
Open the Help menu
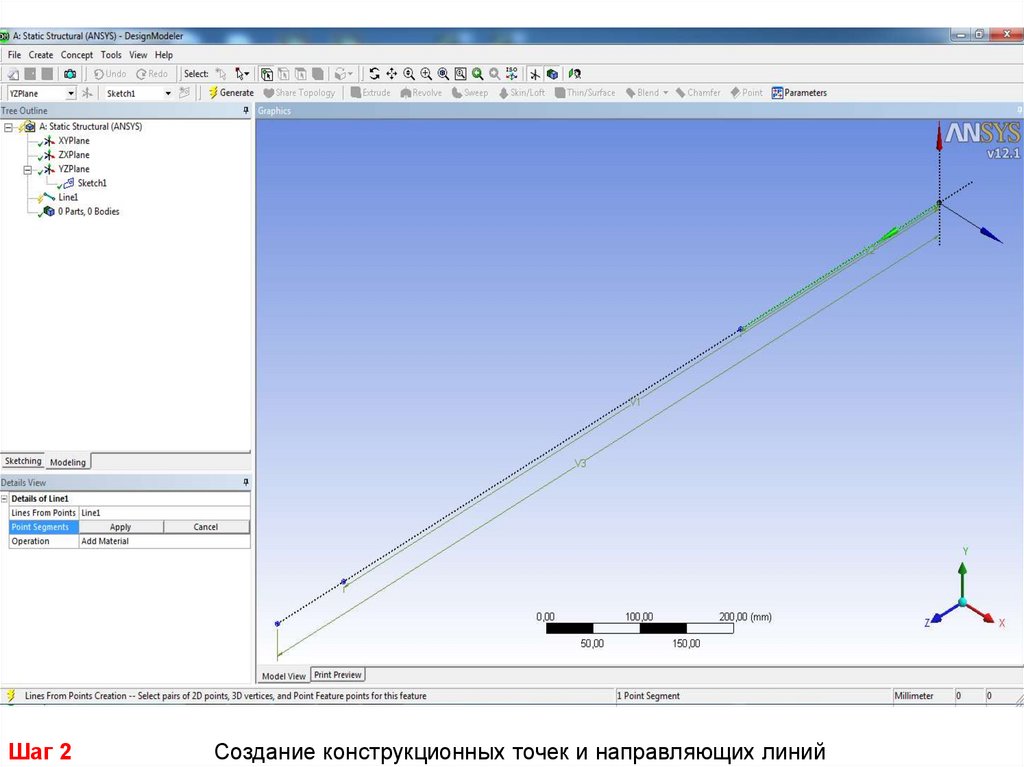point(163,55)
